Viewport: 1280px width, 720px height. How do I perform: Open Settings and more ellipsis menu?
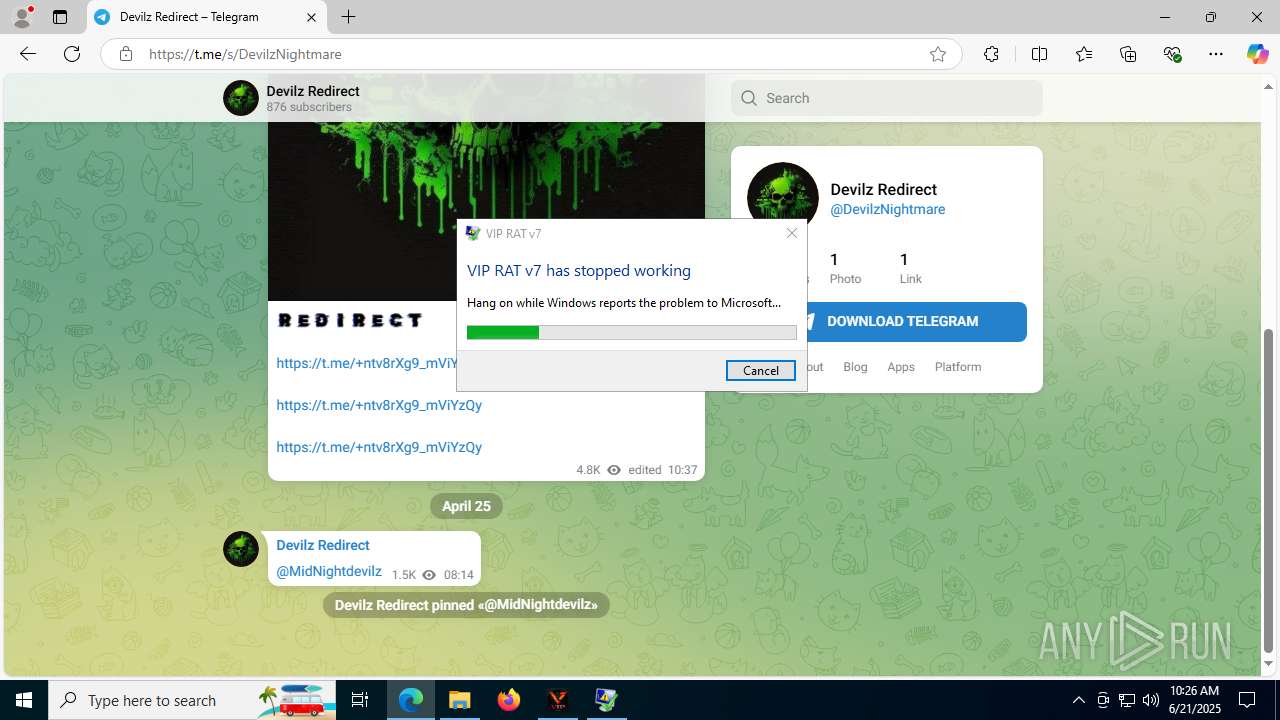[1216, 54]
